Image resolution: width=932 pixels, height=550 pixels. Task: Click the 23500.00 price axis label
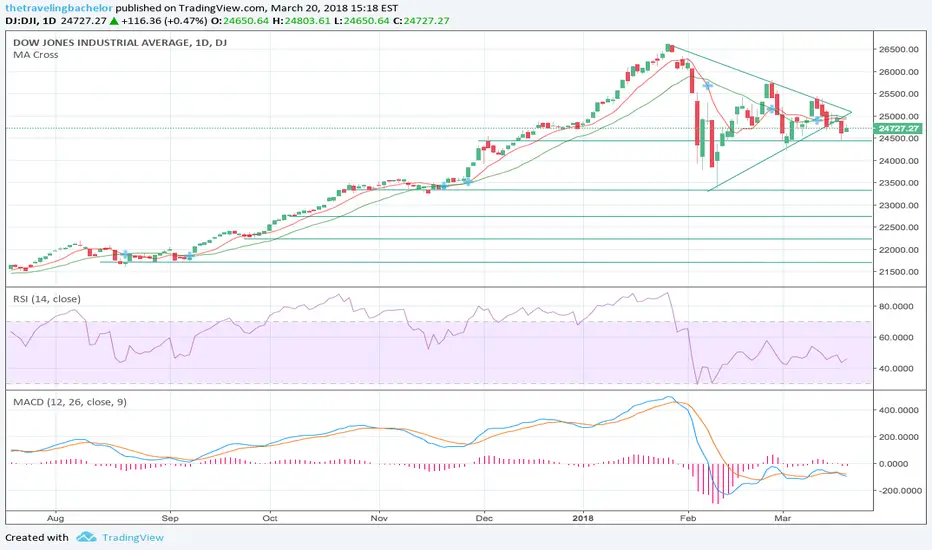(x=899, y=183)
